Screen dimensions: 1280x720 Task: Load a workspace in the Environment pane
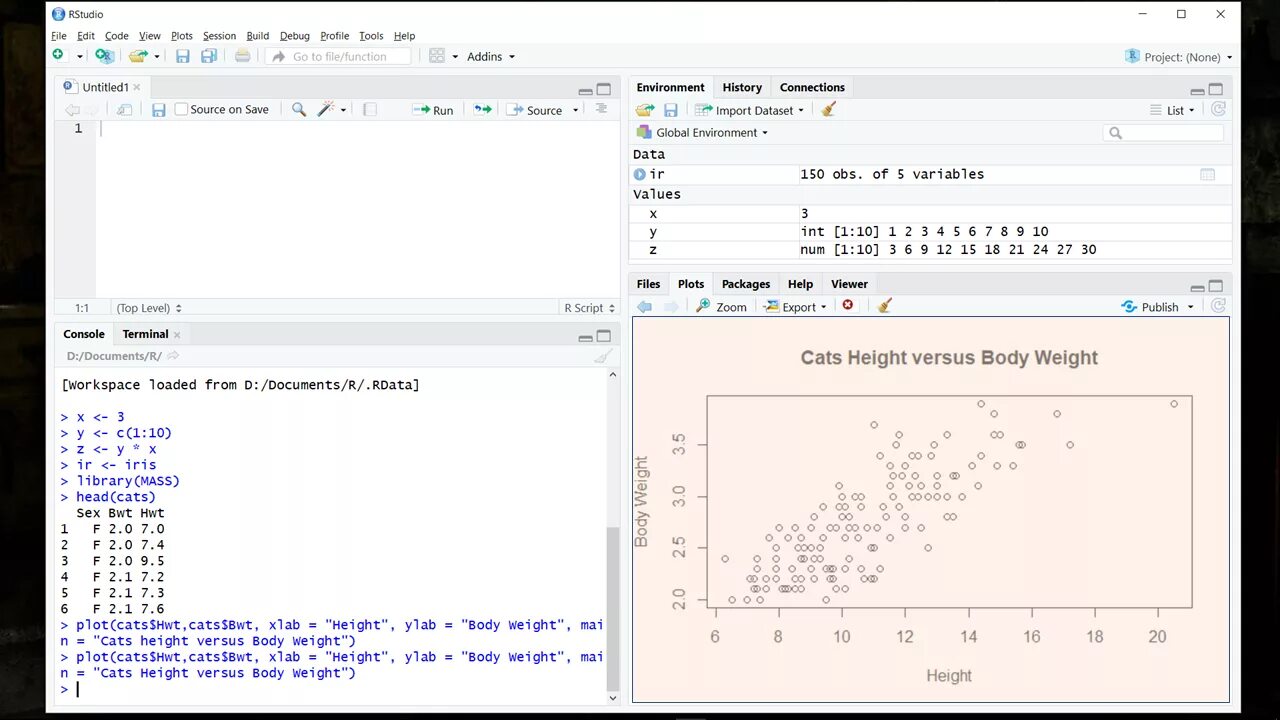point(645,110)
